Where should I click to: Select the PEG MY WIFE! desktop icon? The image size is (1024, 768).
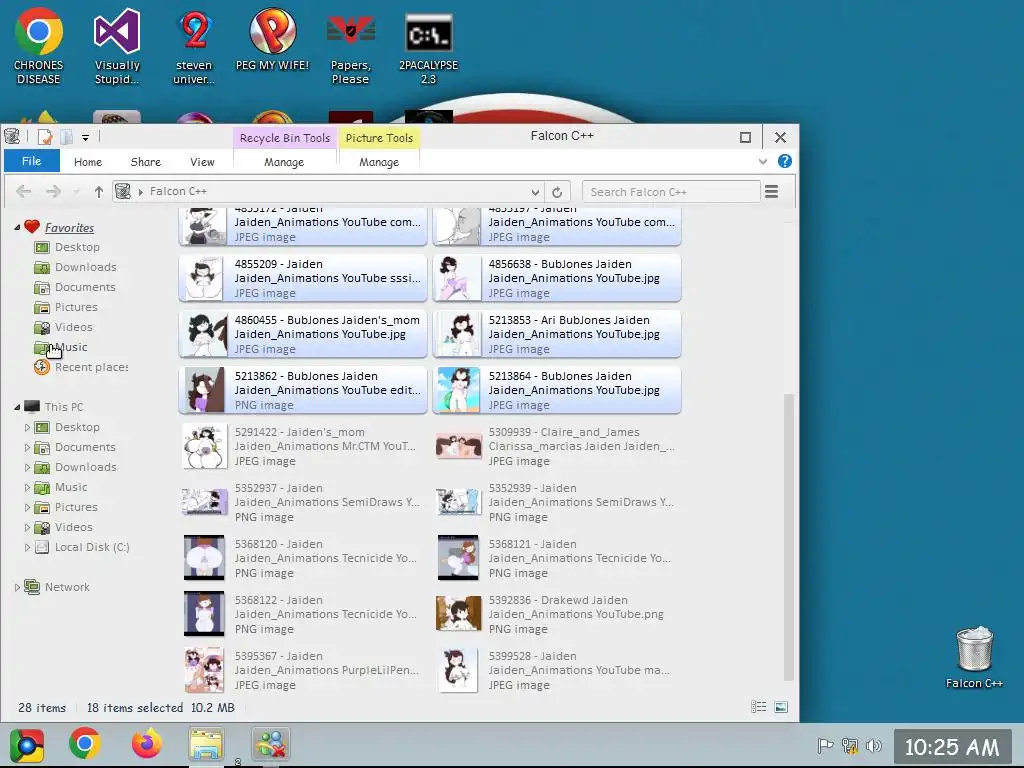[x=272, y=40]
